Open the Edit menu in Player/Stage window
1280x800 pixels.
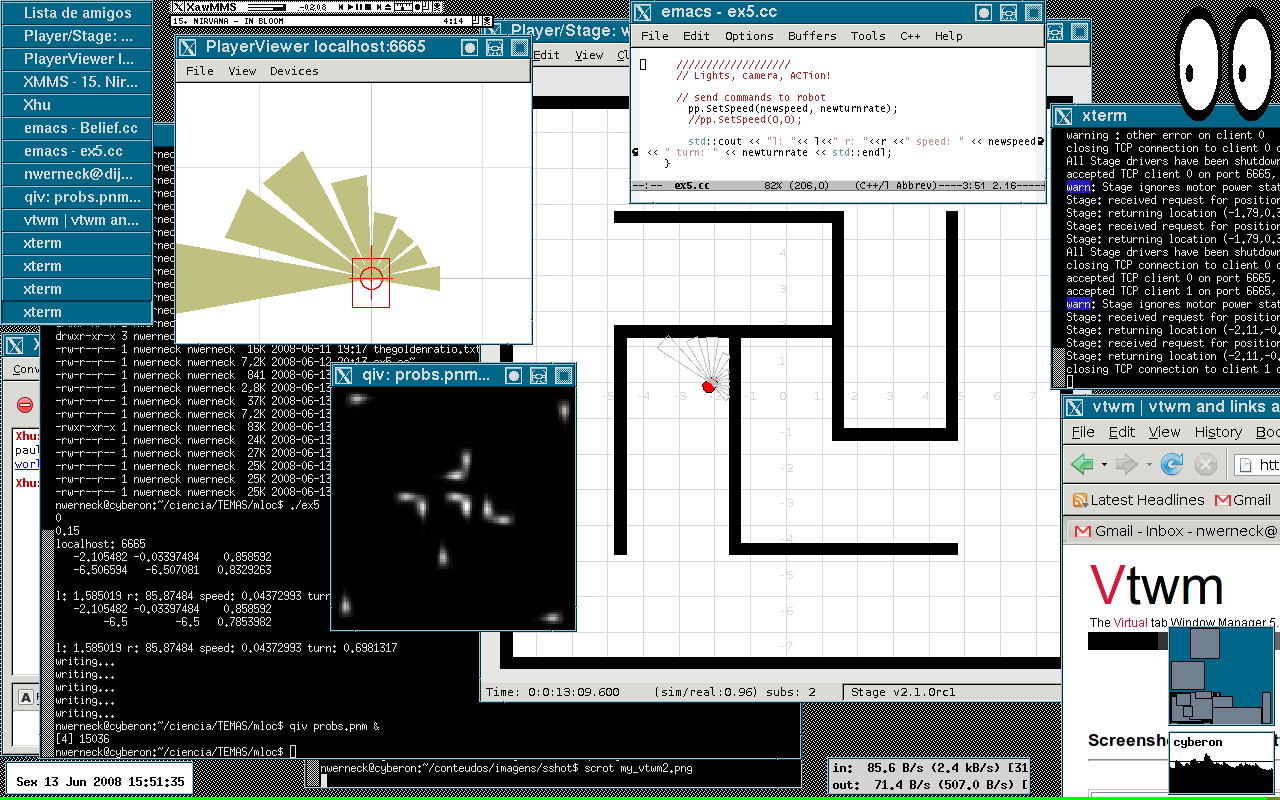coord(546,55)
